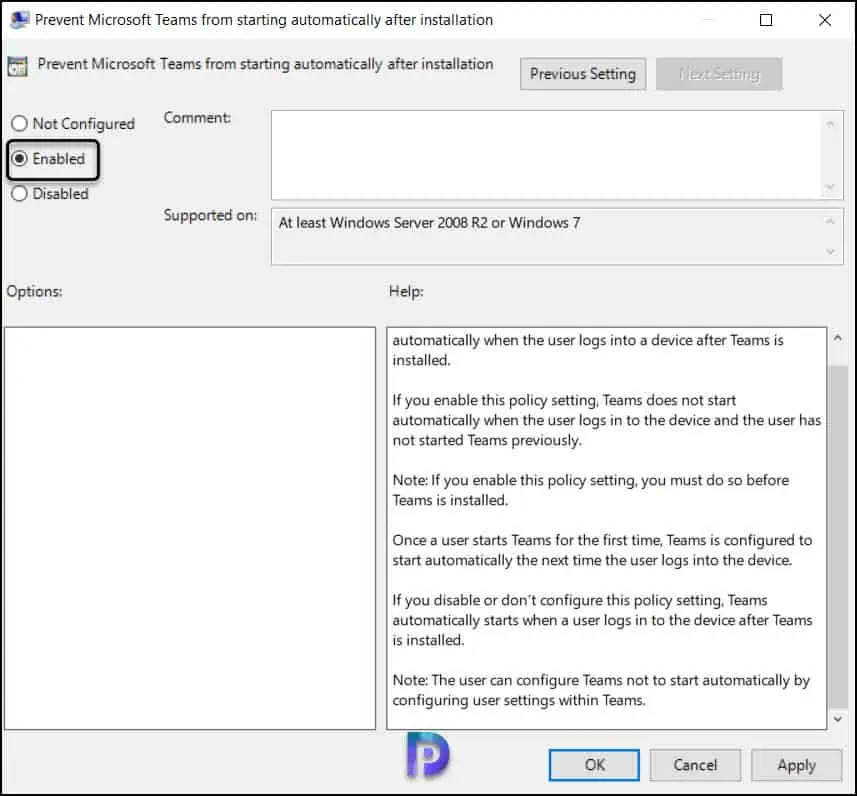
Task: Click the Help pane scroll down arrow
Action: coord(838,719)
